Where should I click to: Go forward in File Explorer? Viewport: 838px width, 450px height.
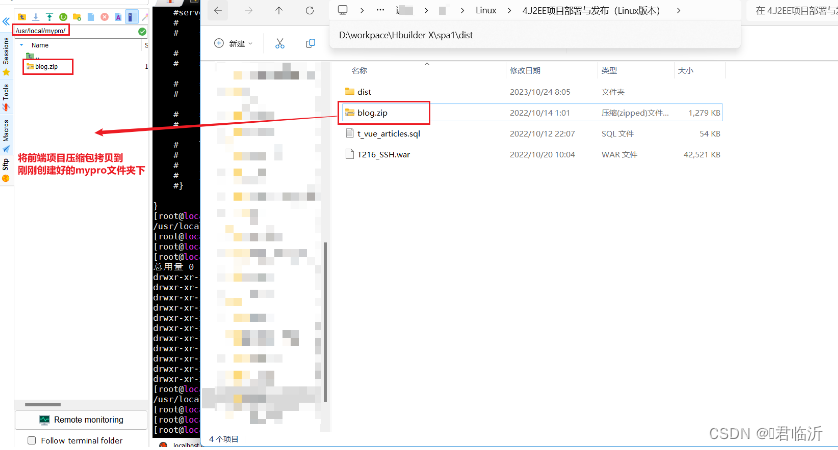tap(249, 10)
